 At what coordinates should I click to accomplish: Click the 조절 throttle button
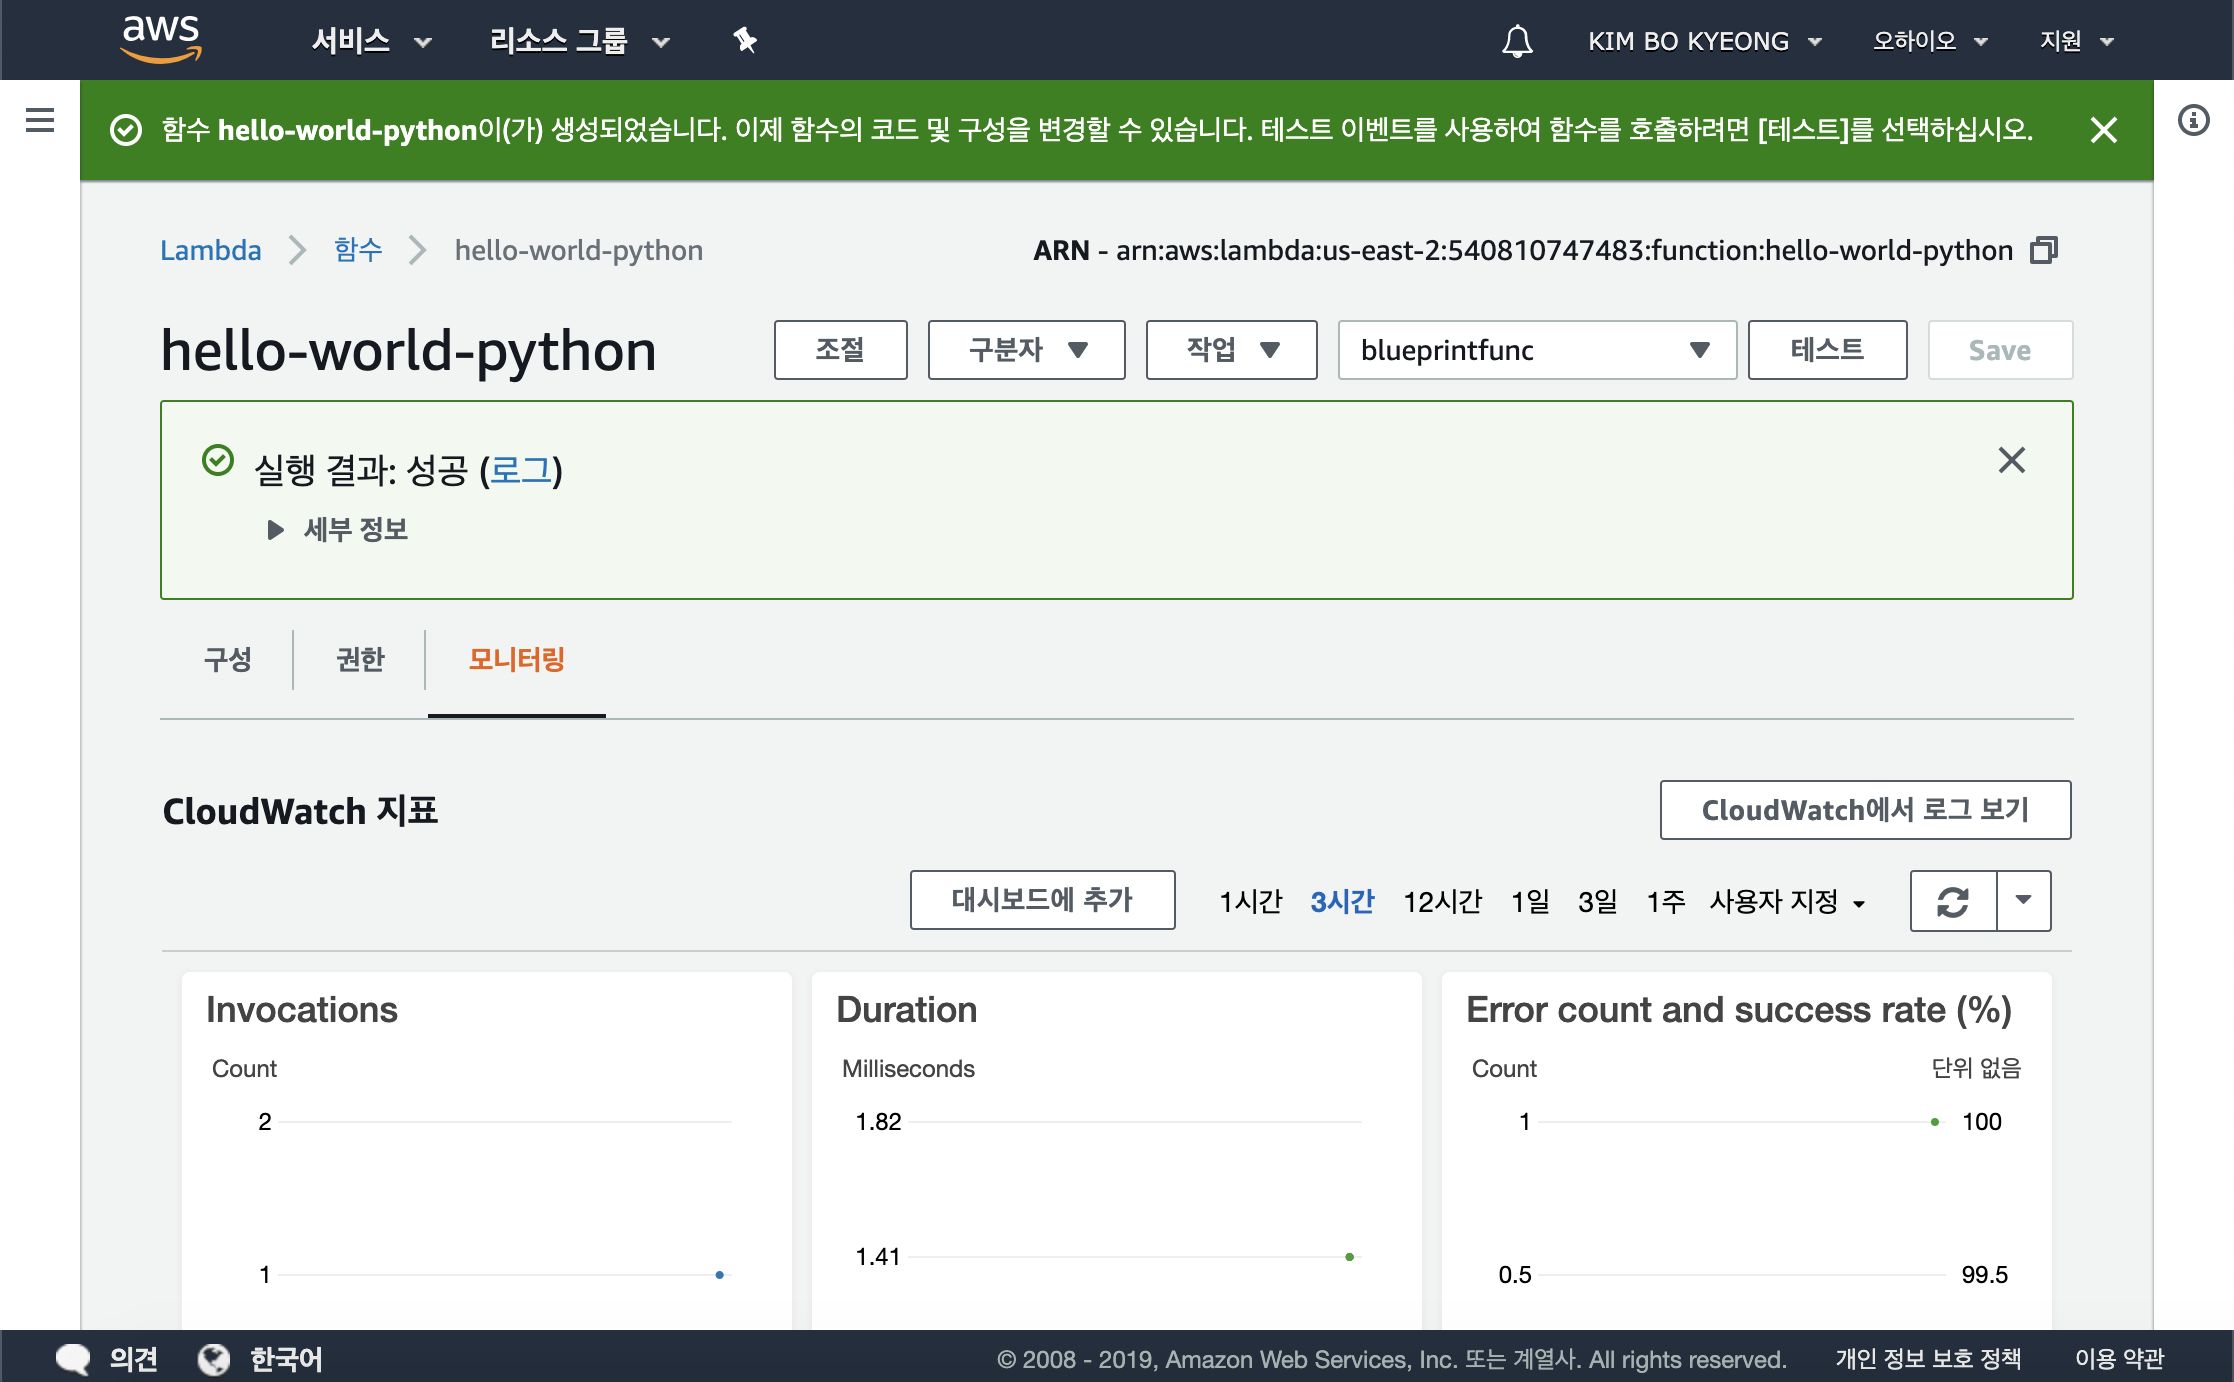click(x=841, y=350)
